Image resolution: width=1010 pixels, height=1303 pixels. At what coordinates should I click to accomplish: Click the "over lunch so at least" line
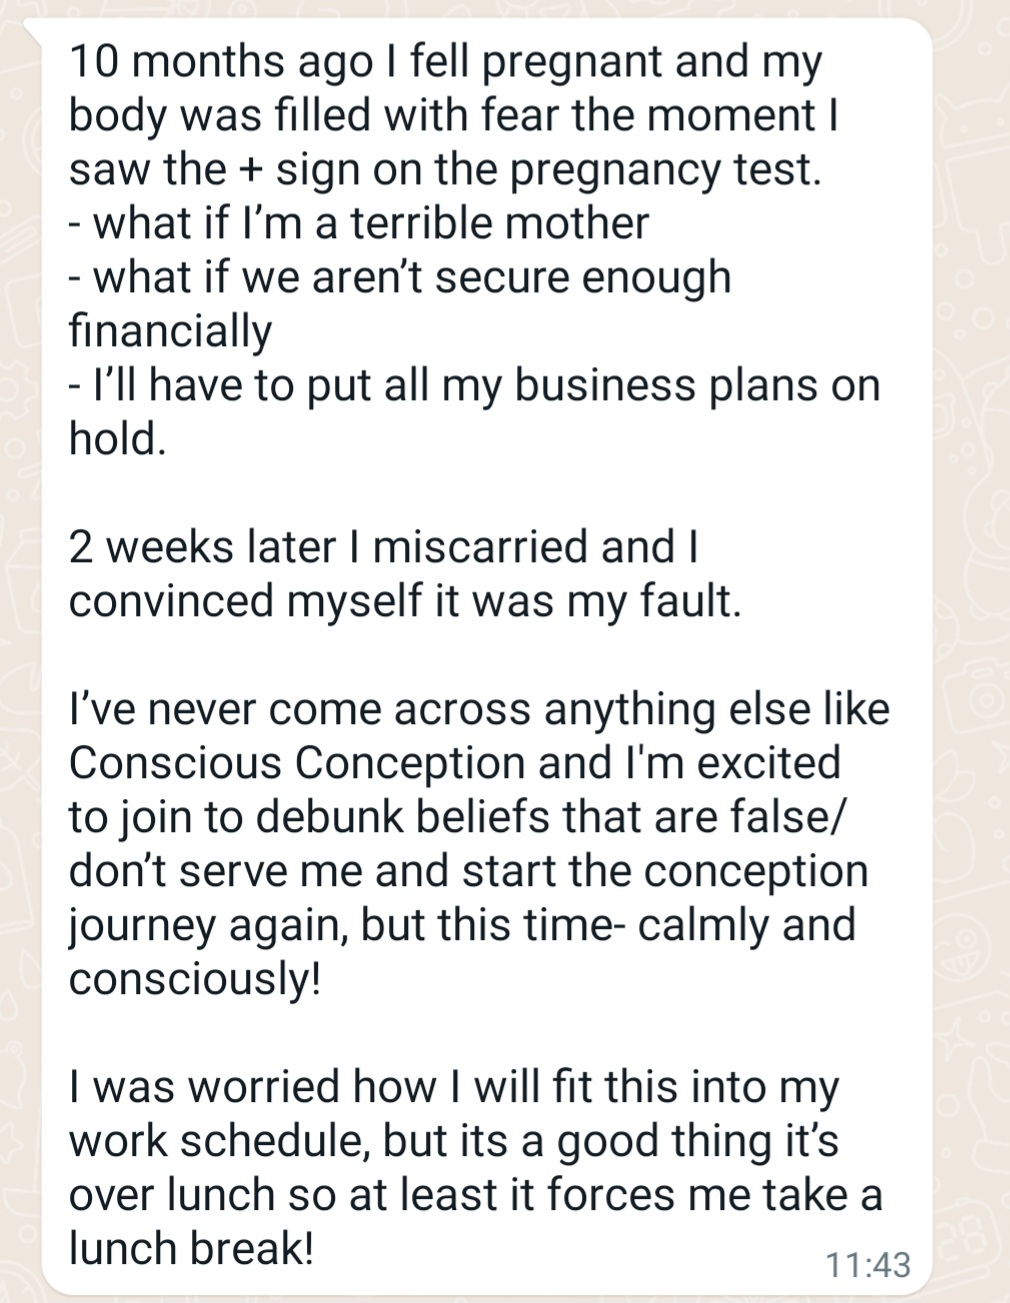(x=475, y=1195)
